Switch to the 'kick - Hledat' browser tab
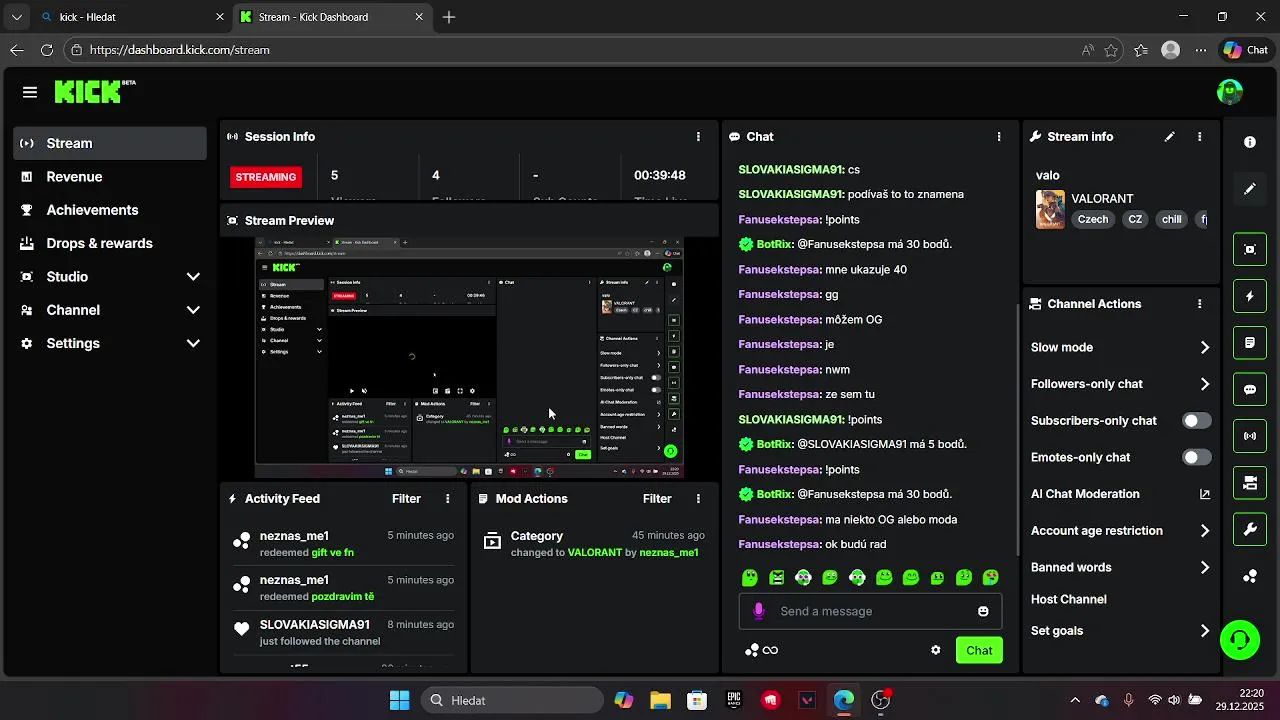 click(132, 17)
